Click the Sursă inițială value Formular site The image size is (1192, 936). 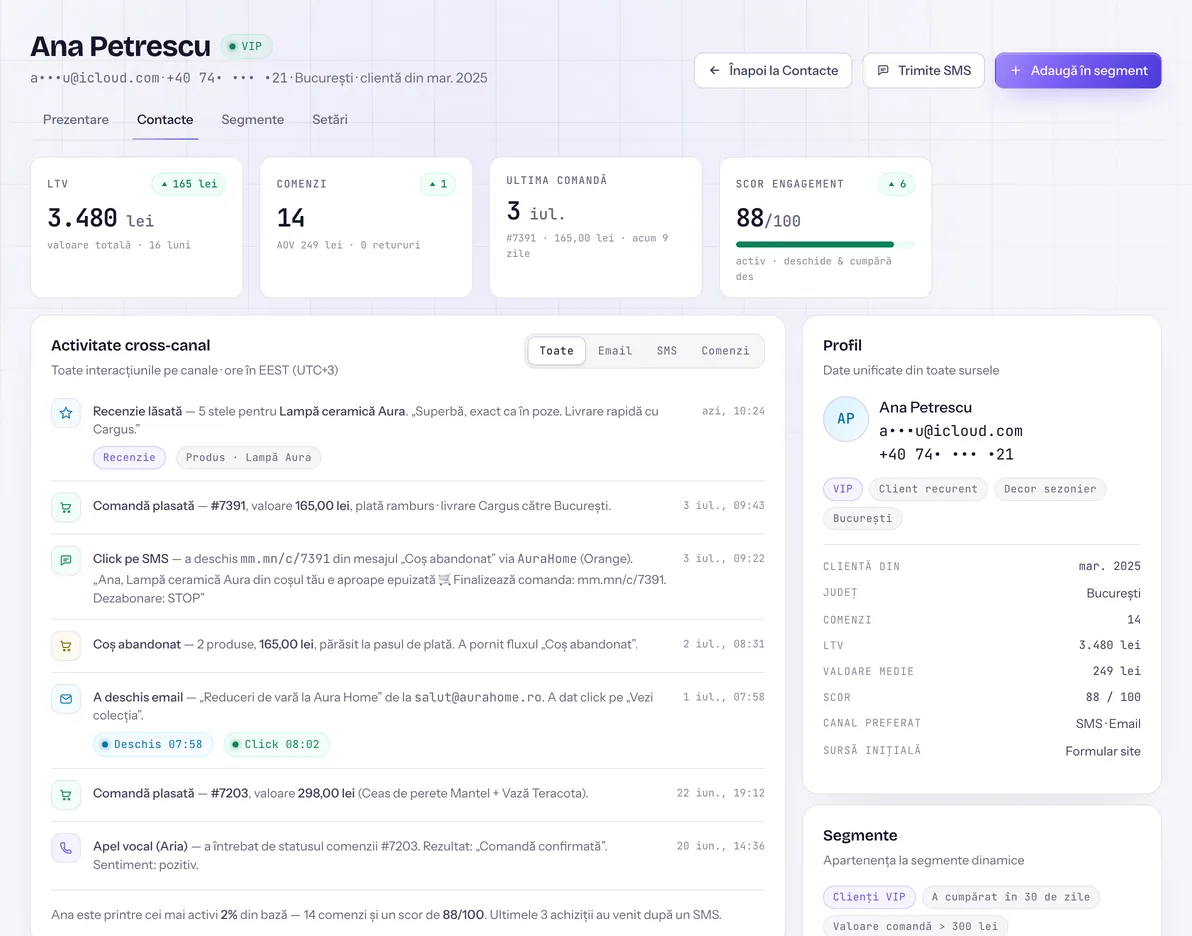tap(1102, 751)
